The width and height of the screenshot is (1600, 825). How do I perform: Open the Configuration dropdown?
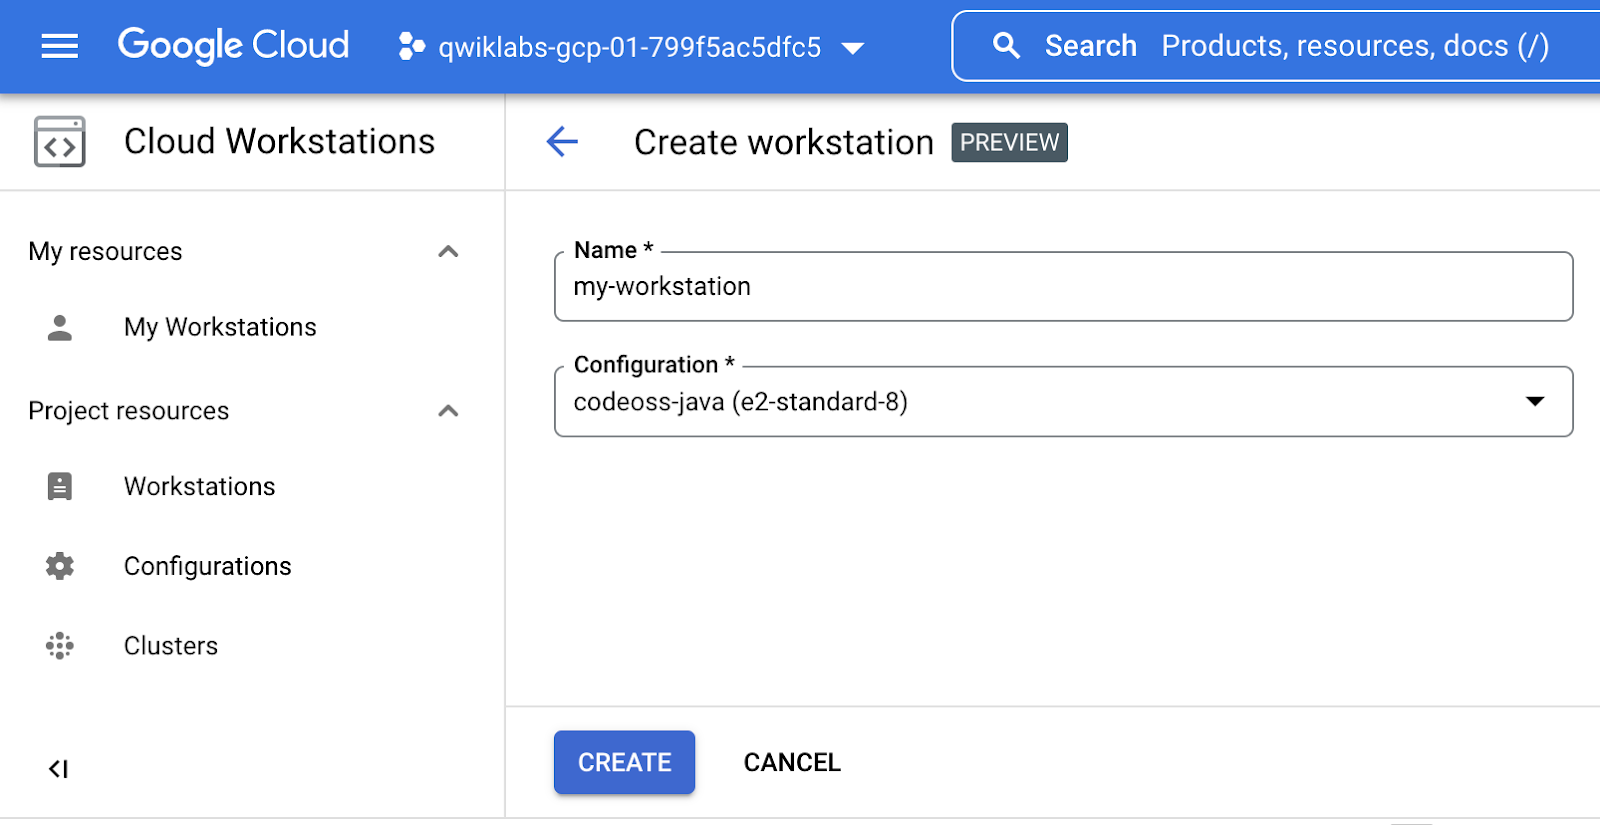(x=1534, y=402)
